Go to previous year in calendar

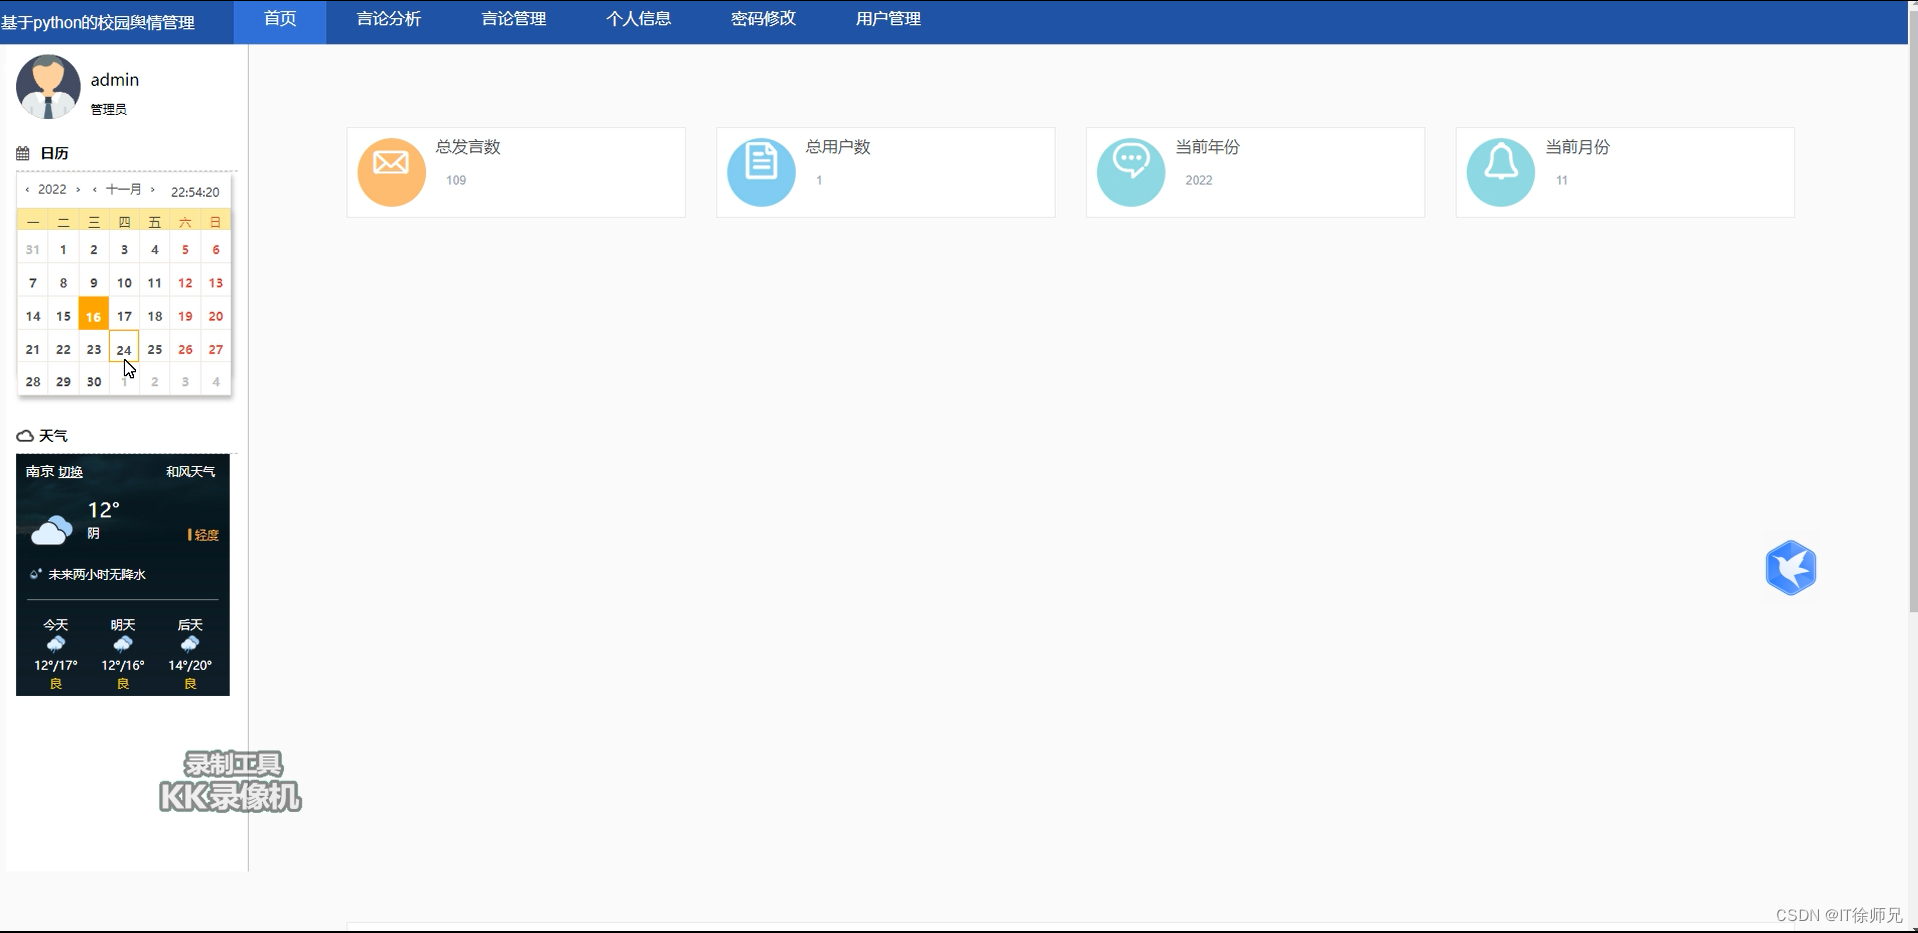click(27, 189)
